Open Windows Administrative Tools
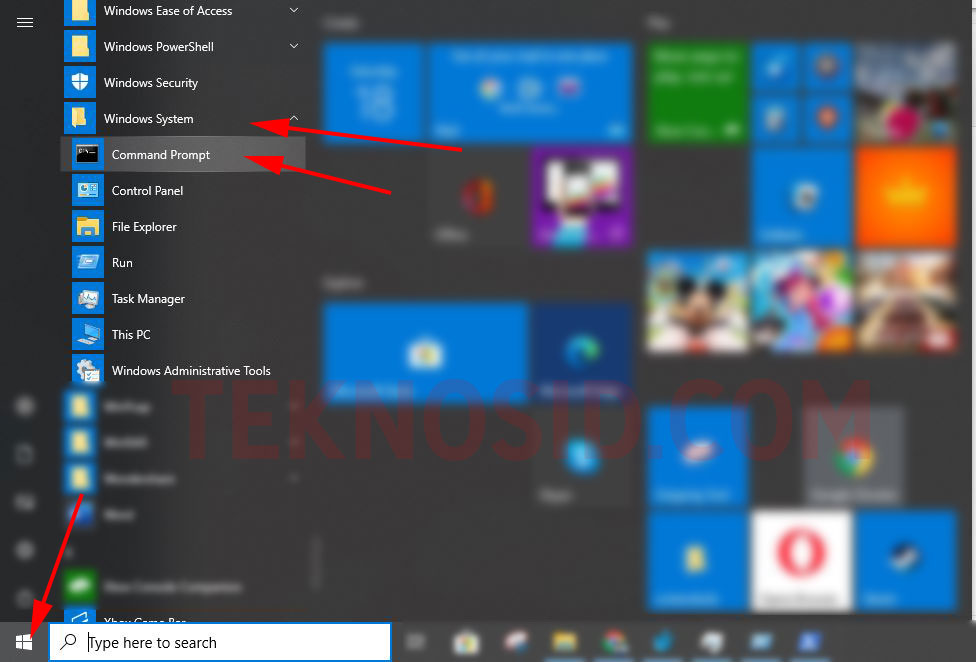 coord(184,371)
